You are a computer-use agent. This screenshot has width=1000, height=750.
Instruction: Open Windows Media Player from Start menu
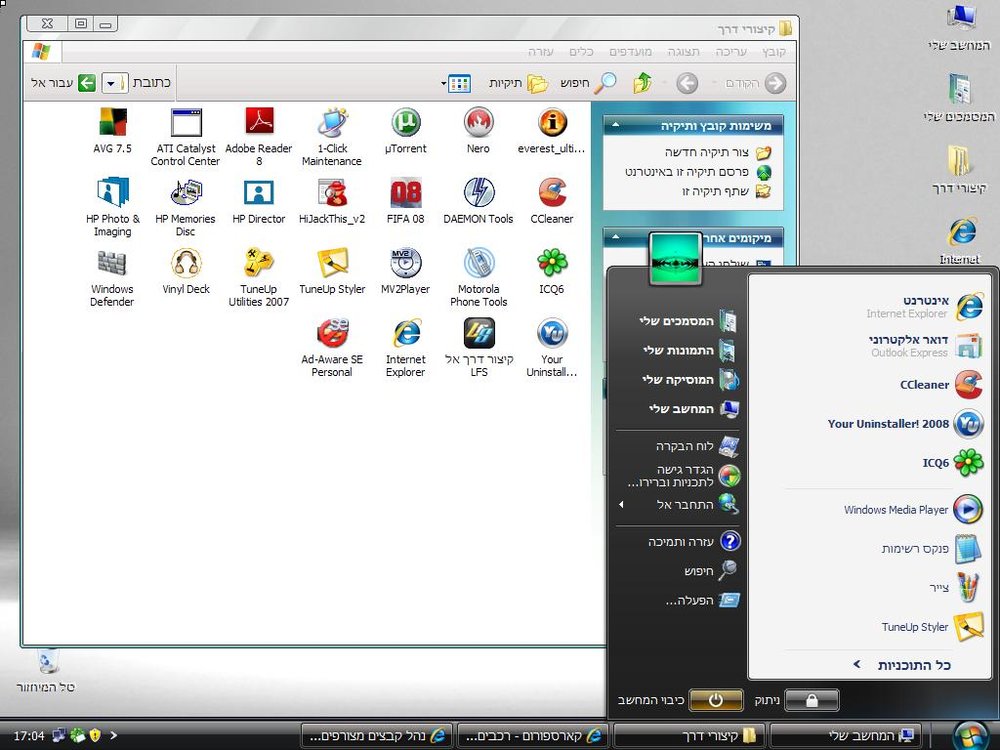(x=913, y=510)
